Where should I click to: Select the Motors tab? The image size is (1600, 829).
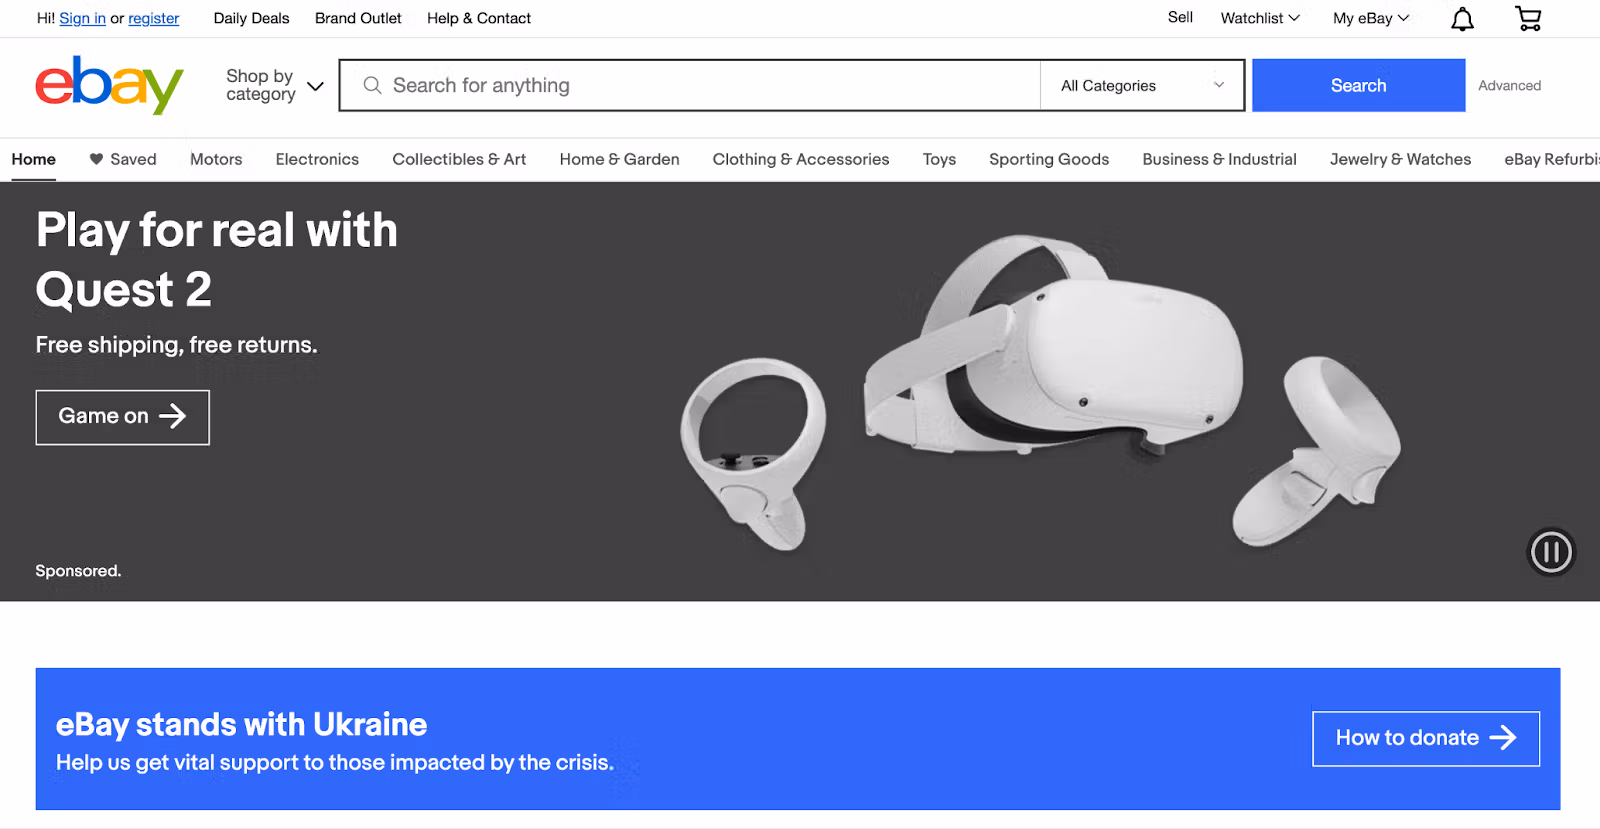click(x=216, y=159)
